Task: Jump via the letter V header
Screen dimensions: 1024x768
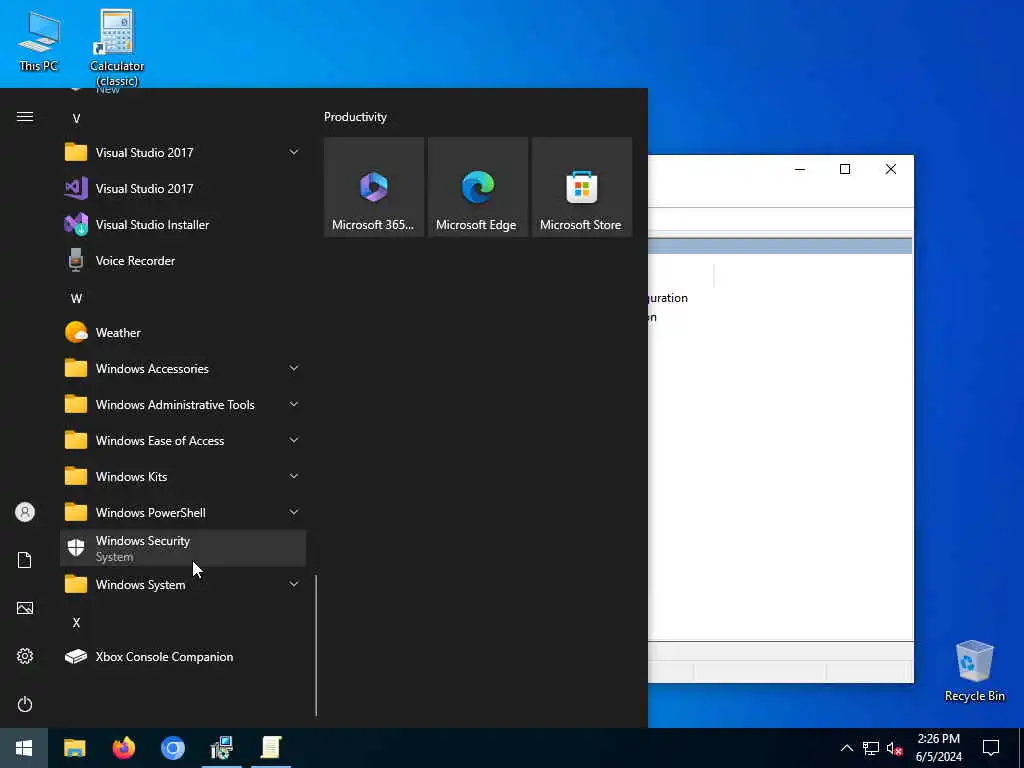Action: (76, 118)
